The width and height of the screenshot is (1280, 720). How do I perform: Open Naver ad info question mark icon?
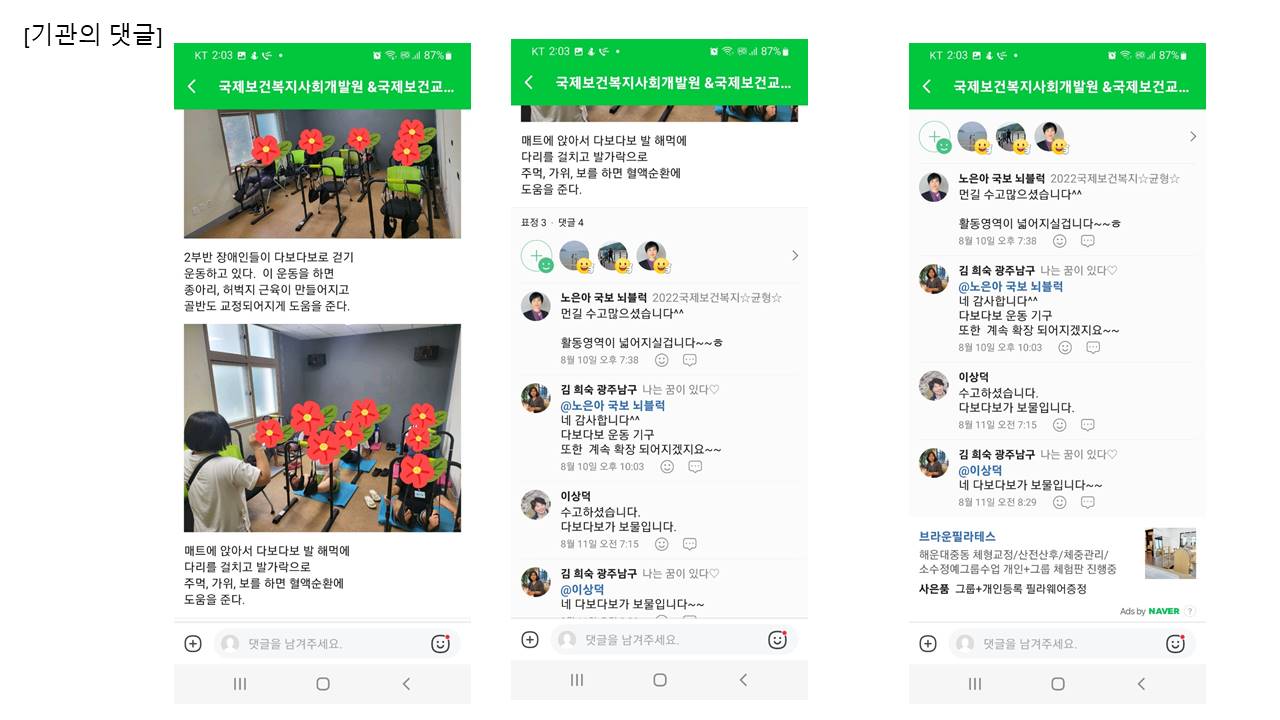click(x=1190, y=611)
